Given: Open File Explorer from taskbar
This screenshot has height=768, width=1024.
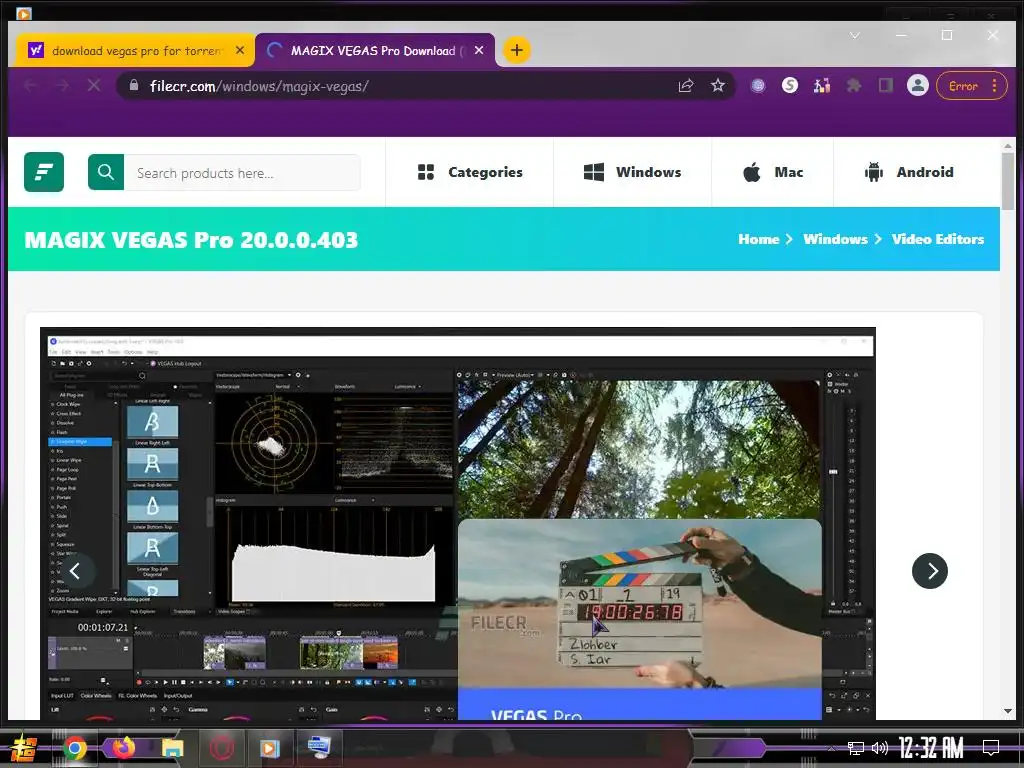Looking at the screenshot, I should click(172, 748).
